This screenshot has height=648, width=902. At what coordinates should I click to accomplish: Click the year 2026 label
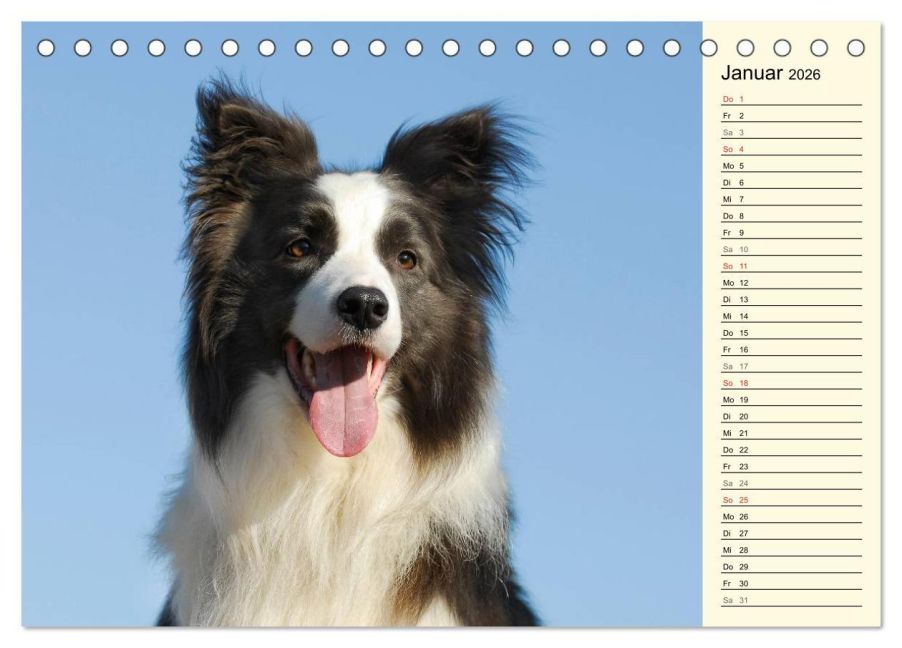804,75
